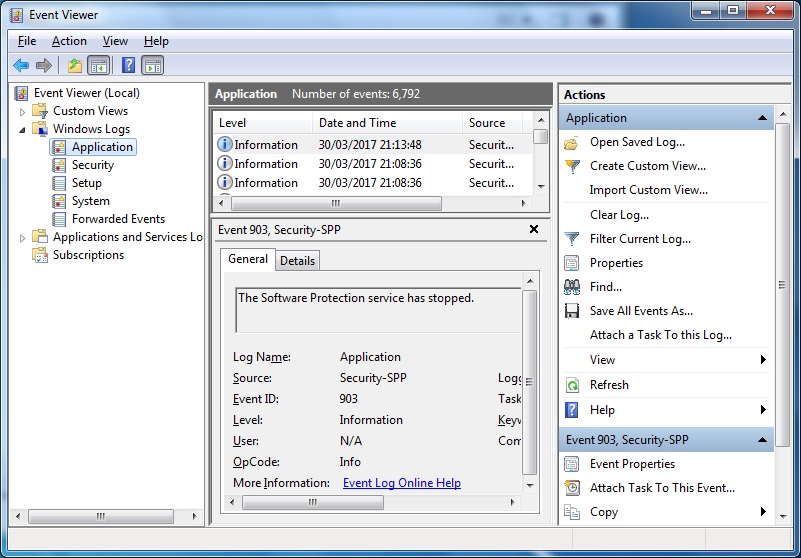
Task: Click info icon of the 21:13:48 event
Action: point(224,145)
